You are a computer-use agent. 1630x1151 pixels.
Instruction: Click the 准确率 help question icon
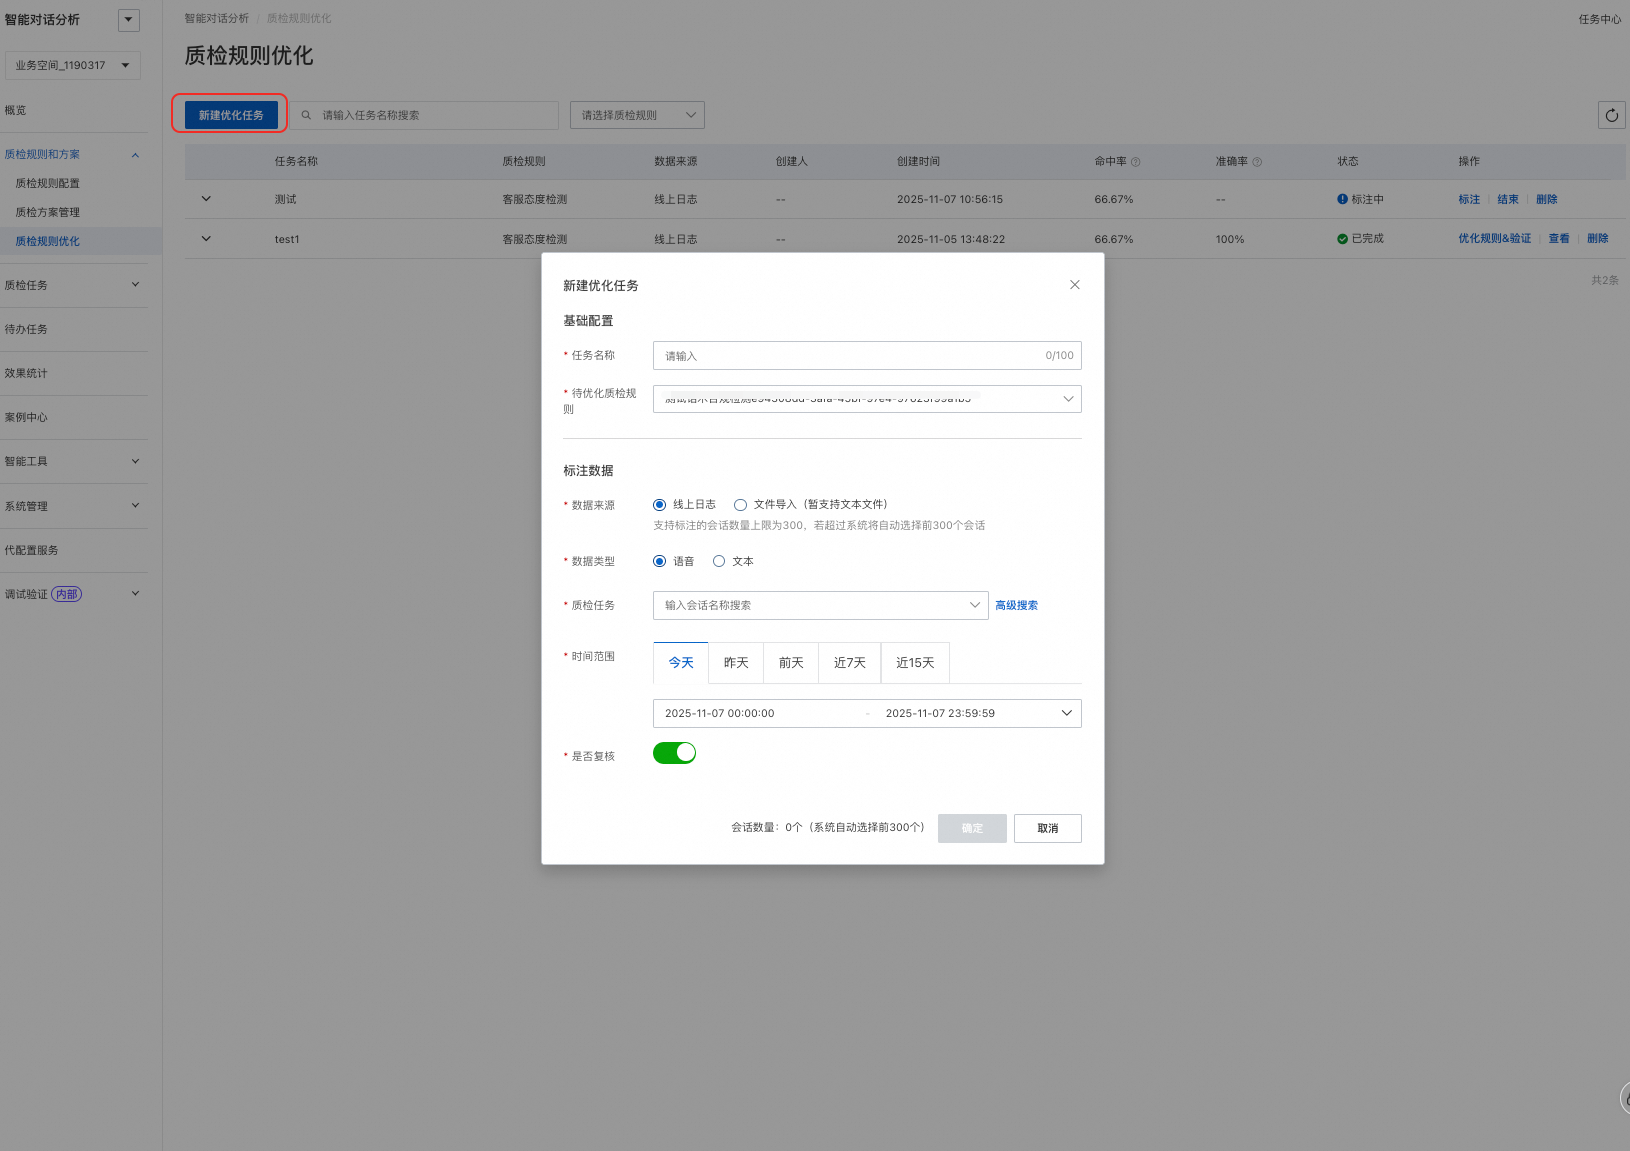1257,162
